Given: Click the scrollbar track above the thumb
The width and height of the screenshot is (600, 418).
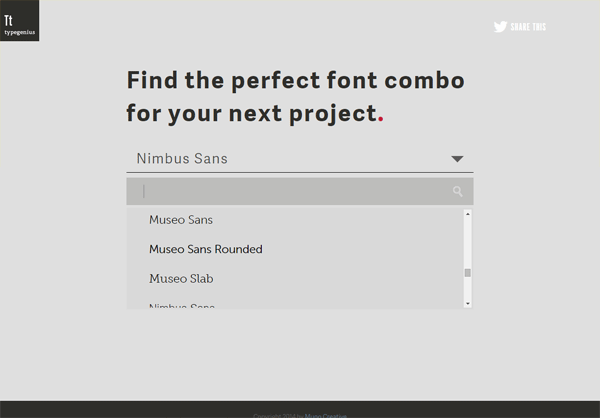Looking at the screenshot, I should [467, 240].
